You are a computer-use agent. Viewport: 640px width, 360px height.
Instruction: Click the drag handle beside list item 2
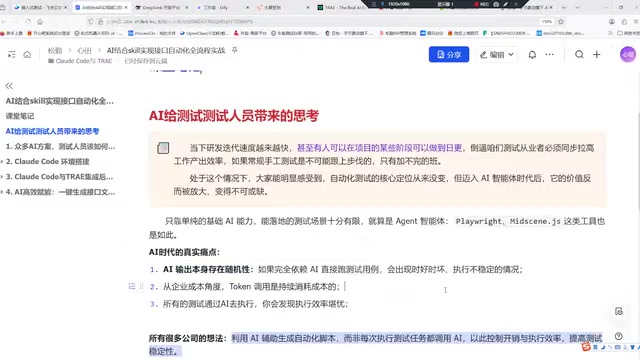(142, 287)
